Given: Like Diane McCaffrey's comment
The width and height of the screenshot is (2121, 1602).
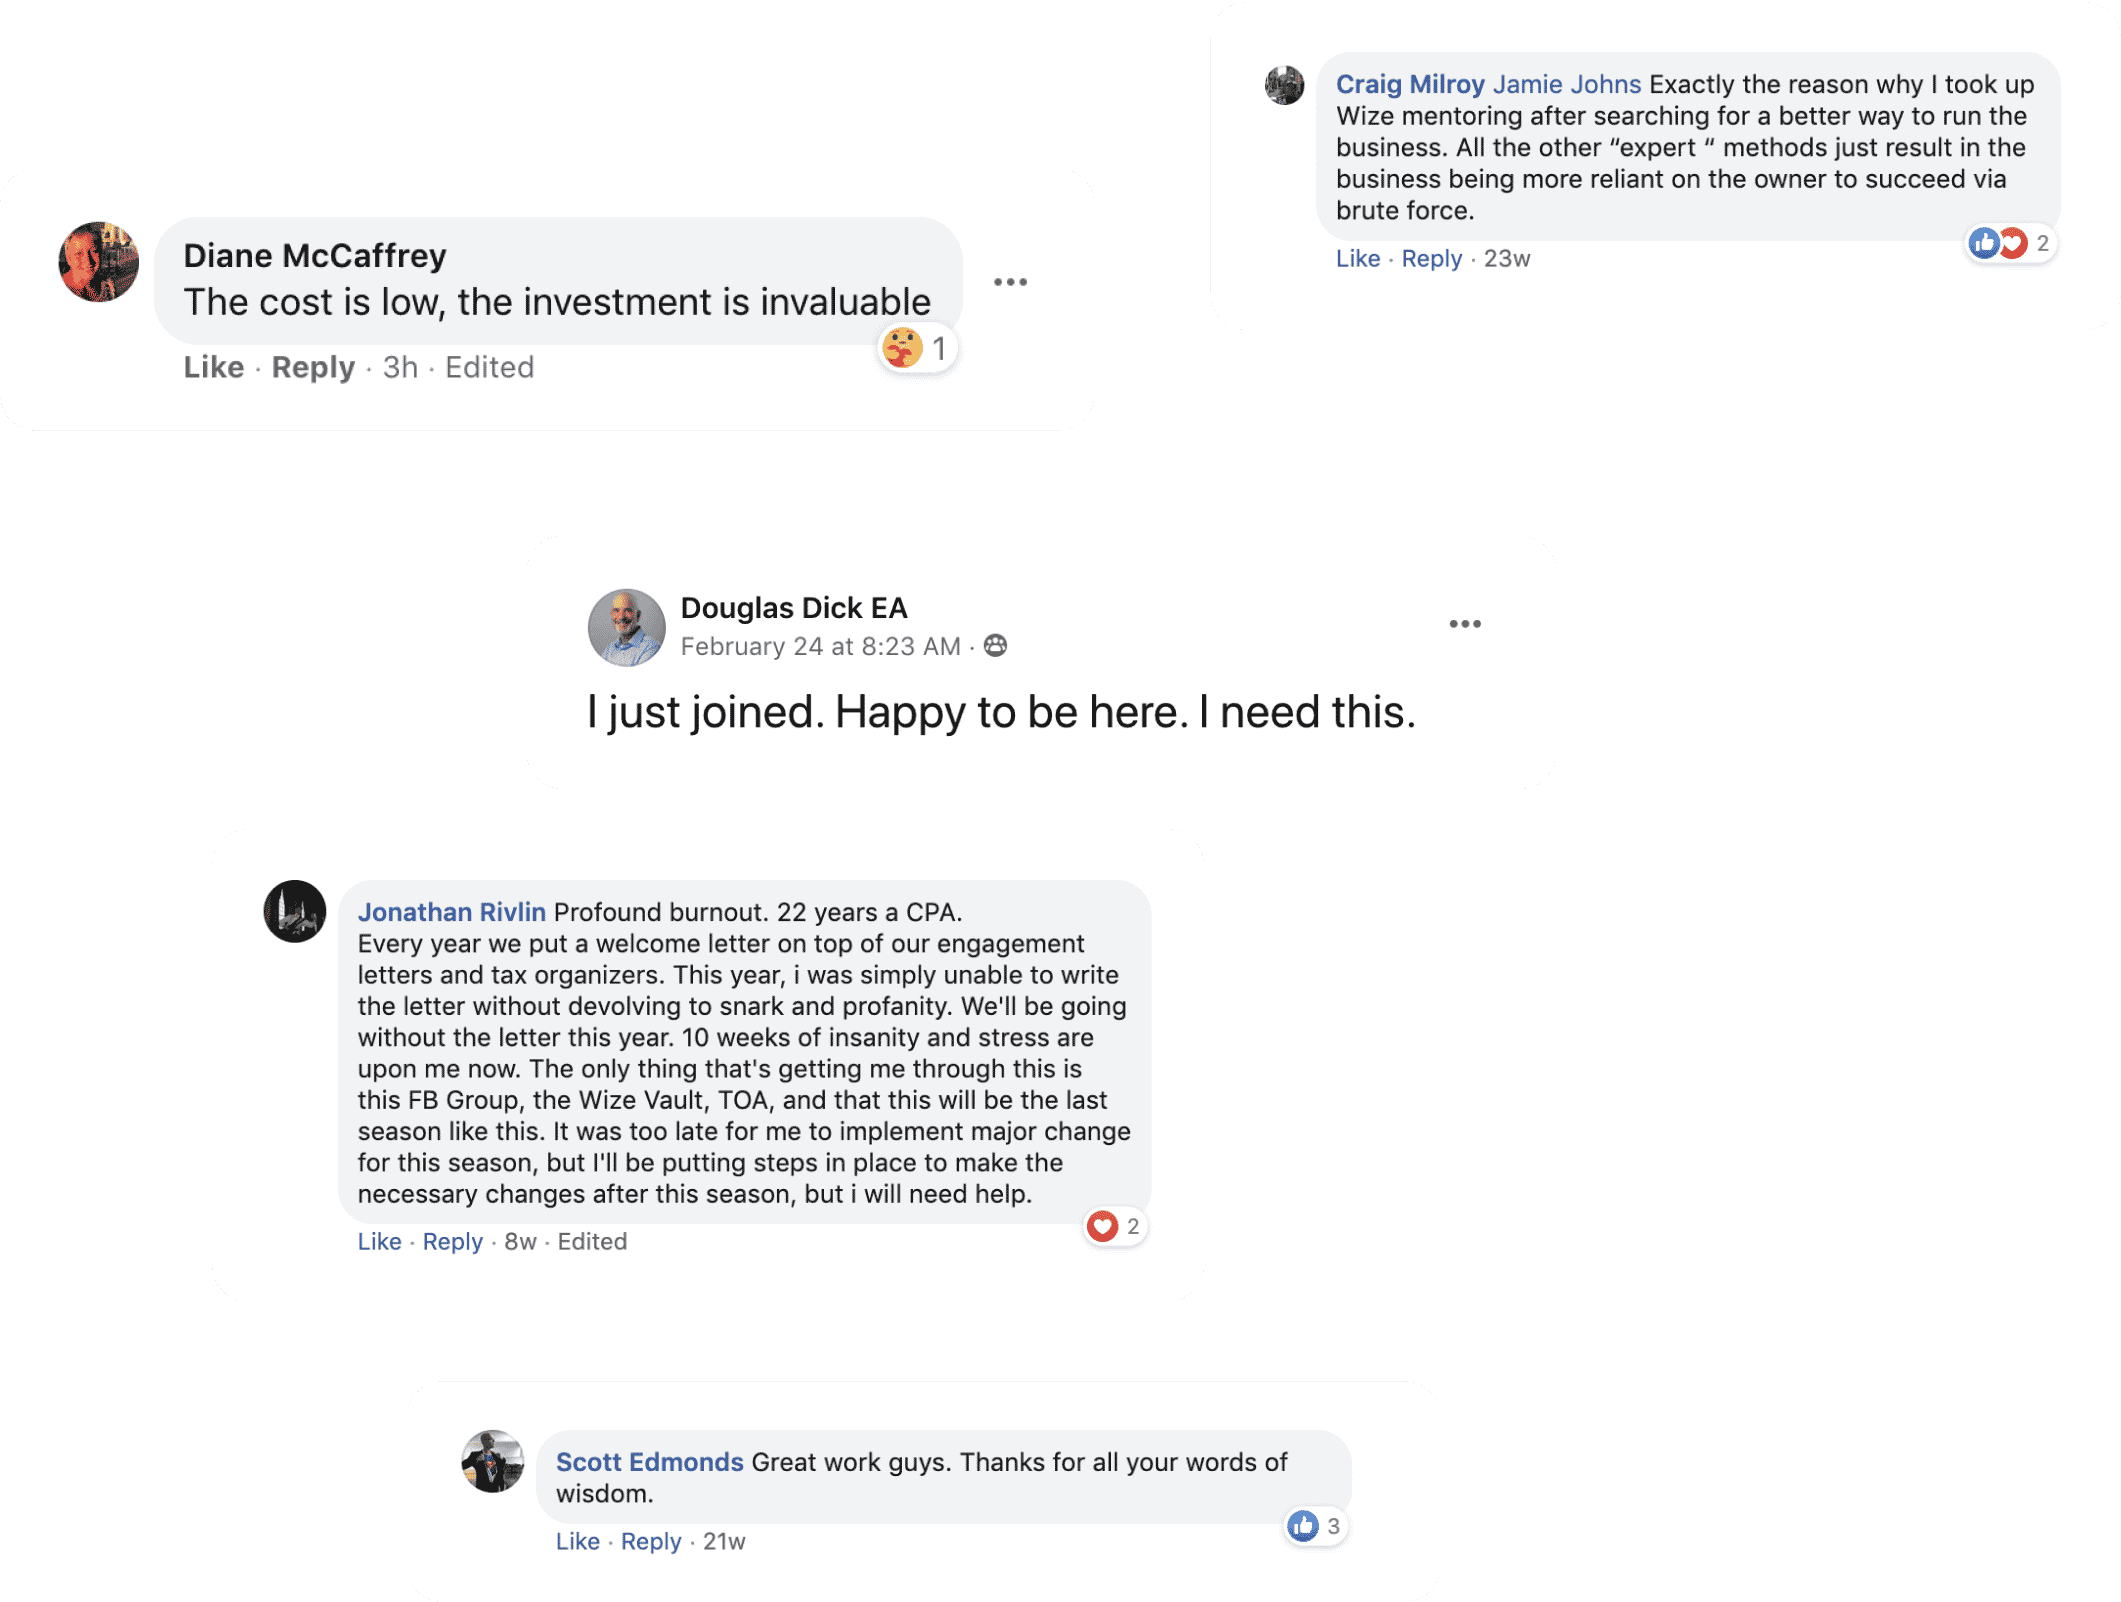Looking at the screenshot, I should pos(213,367).
